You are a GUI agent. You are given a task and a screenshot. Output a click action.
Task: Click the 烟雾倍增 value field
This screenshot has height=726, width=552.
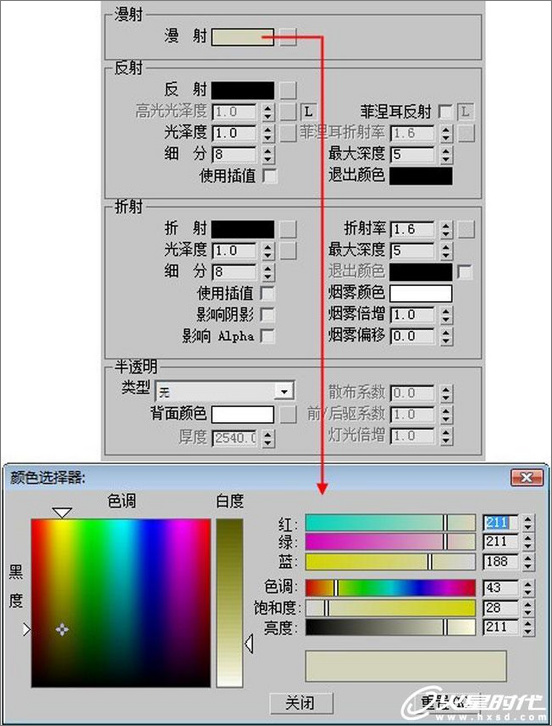tap(413, 315)
